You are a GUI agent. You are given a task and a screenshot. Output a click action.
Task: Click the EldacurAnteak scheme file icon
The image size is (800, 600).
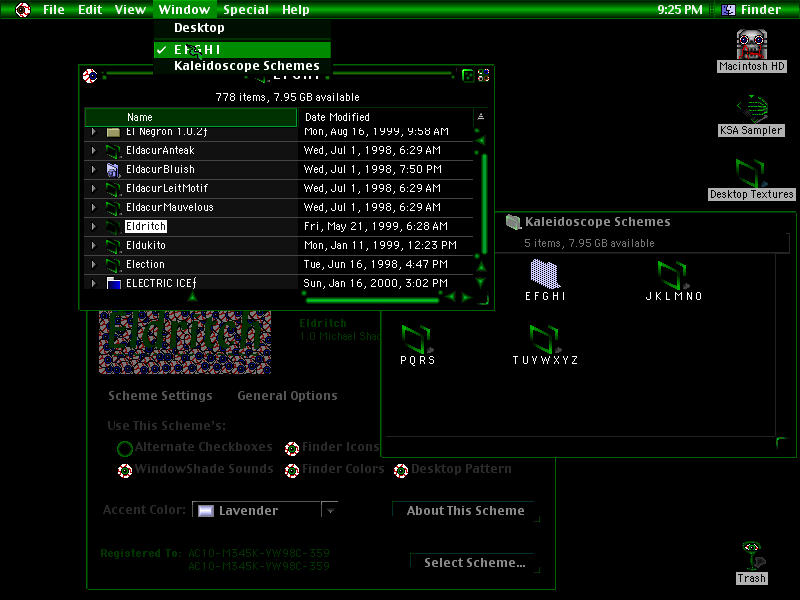tap(113, 151)
